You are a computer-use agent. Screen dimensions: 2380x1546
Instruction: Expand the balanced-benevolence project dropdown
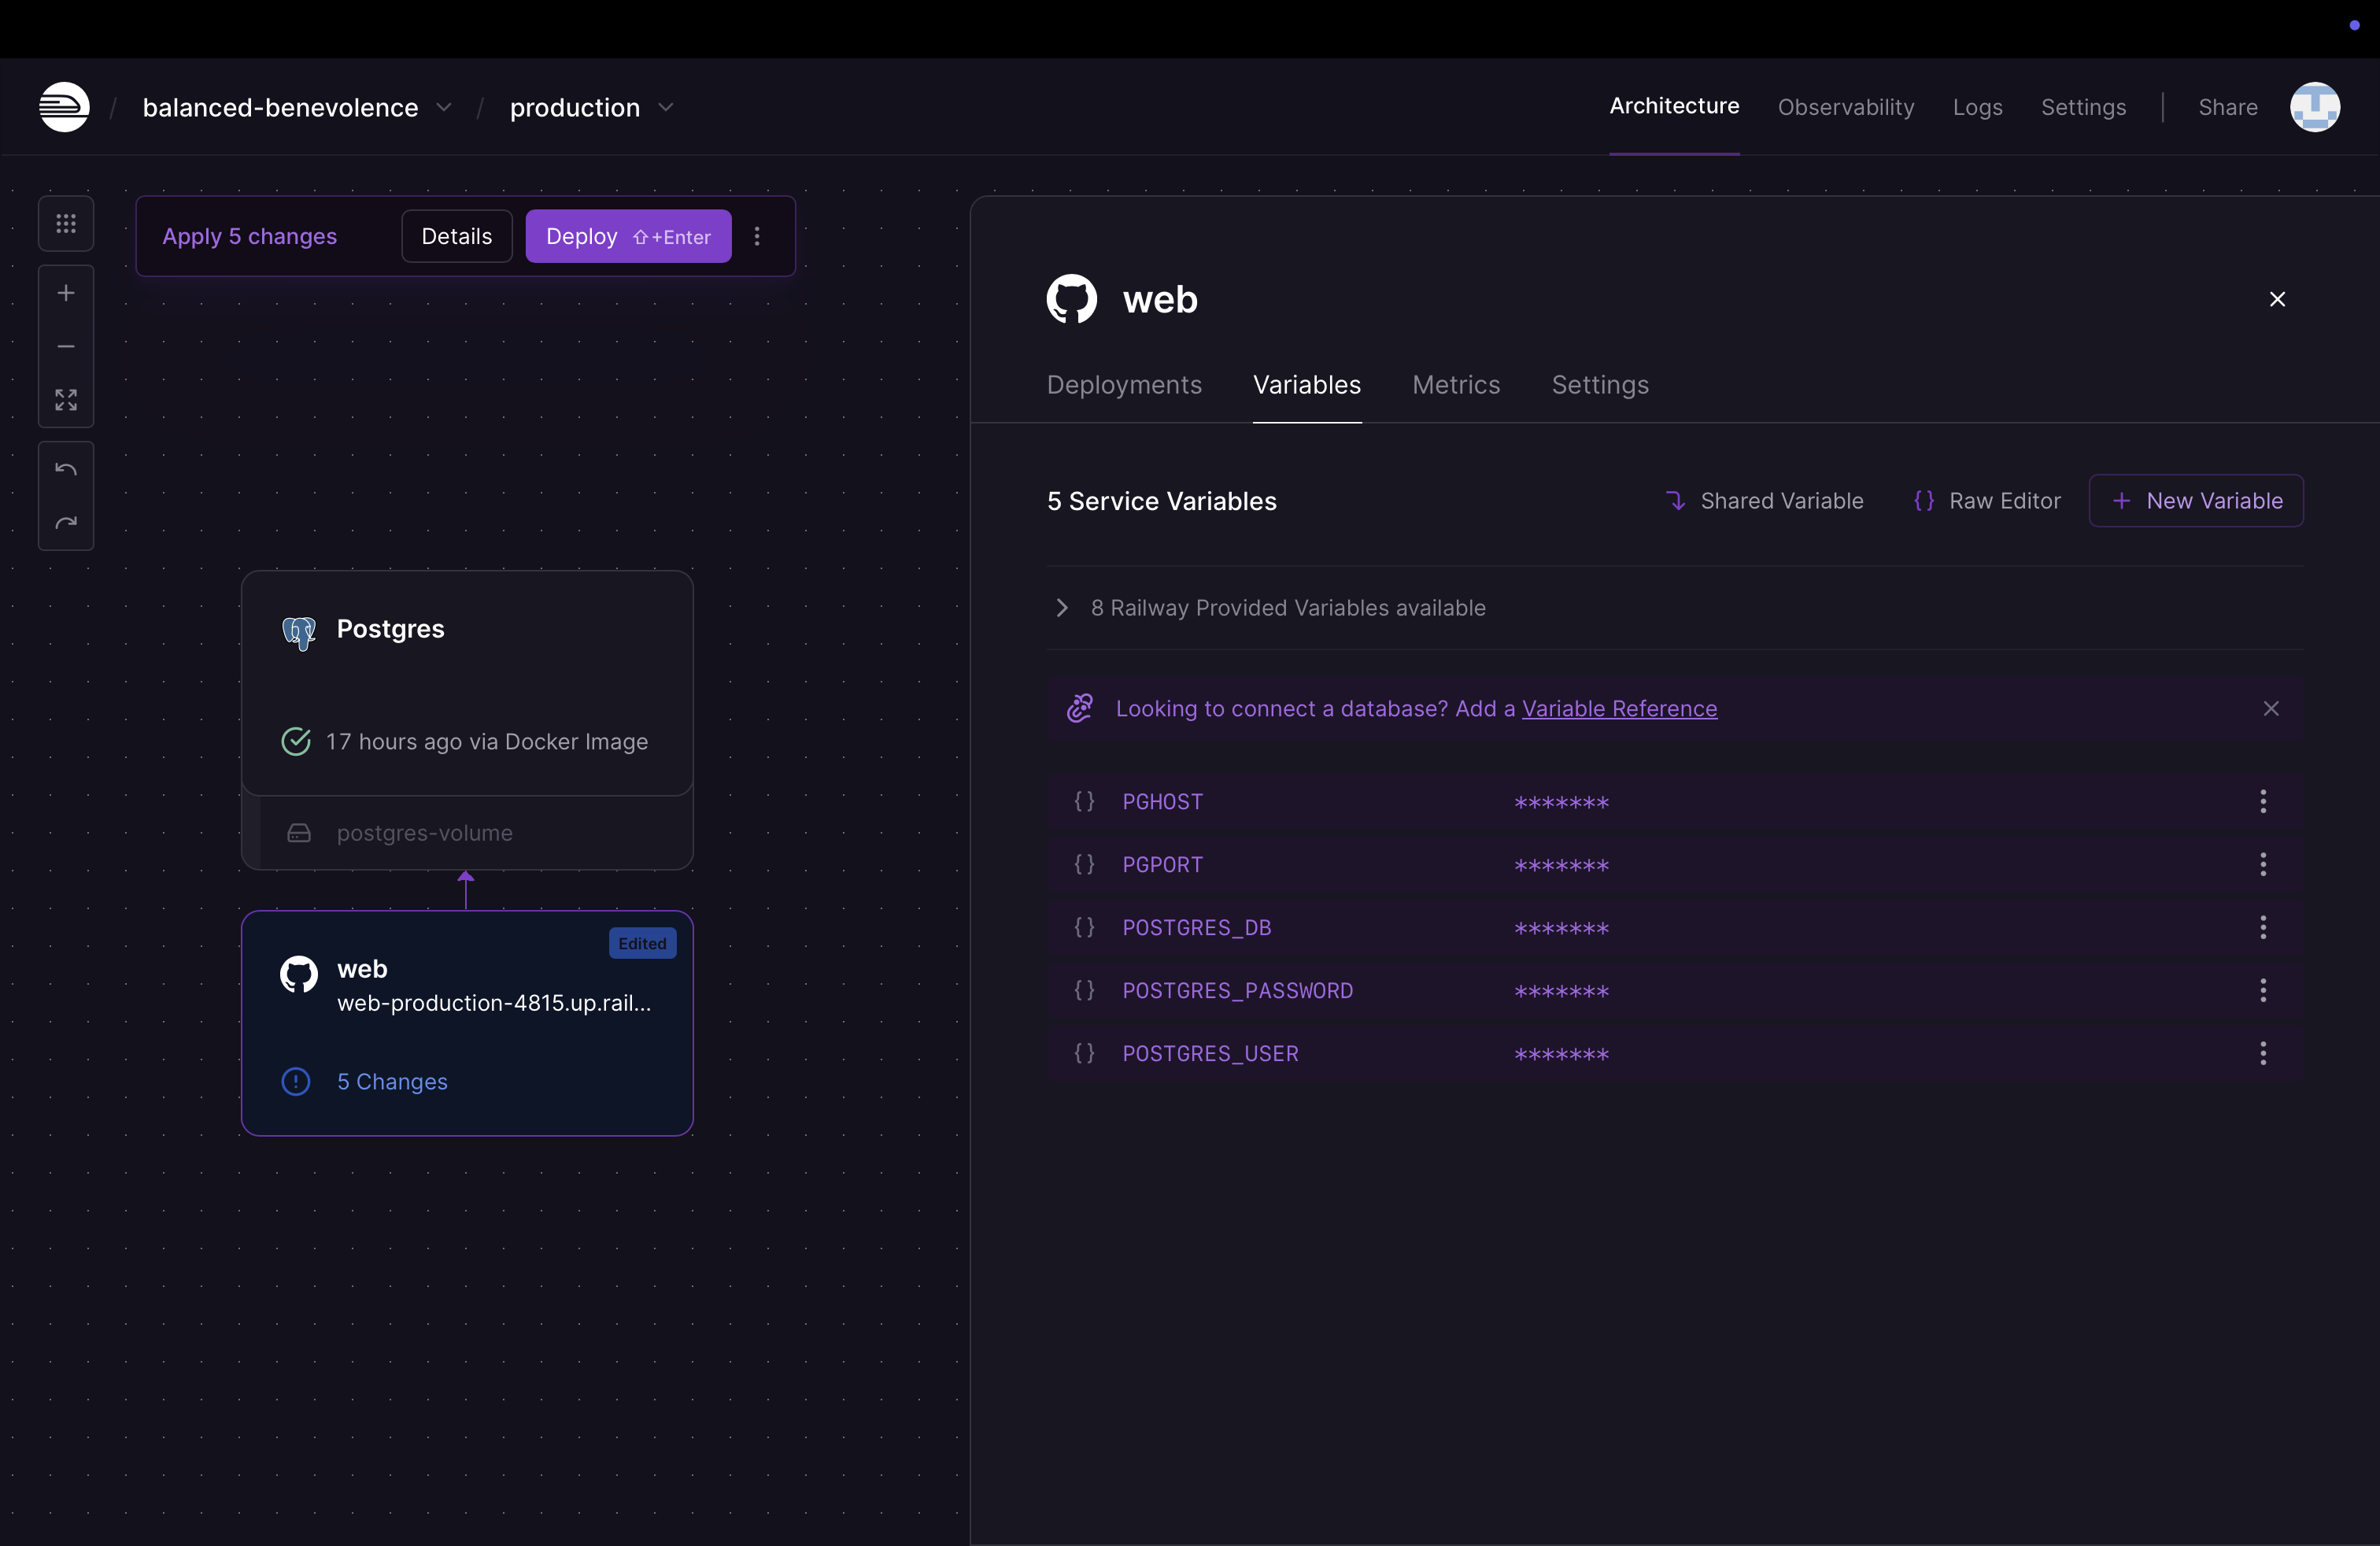pyautogui.click(x=444, y=107)
